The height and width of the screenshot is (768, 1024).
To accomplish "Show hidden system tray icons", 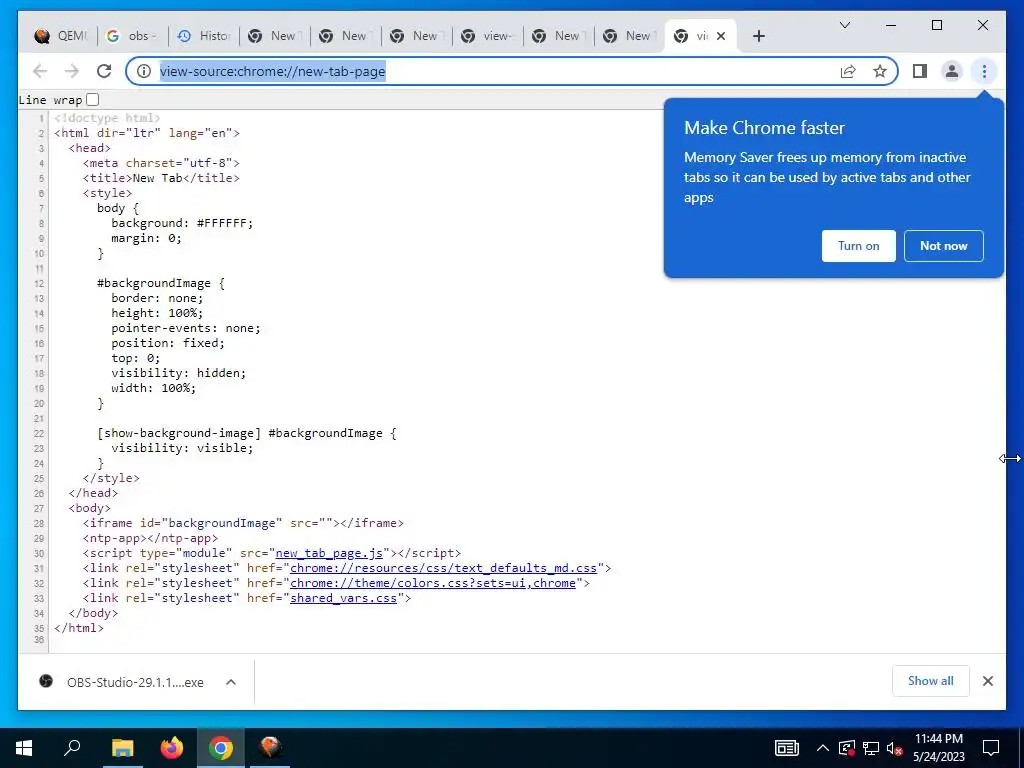I will click(823, 748).
